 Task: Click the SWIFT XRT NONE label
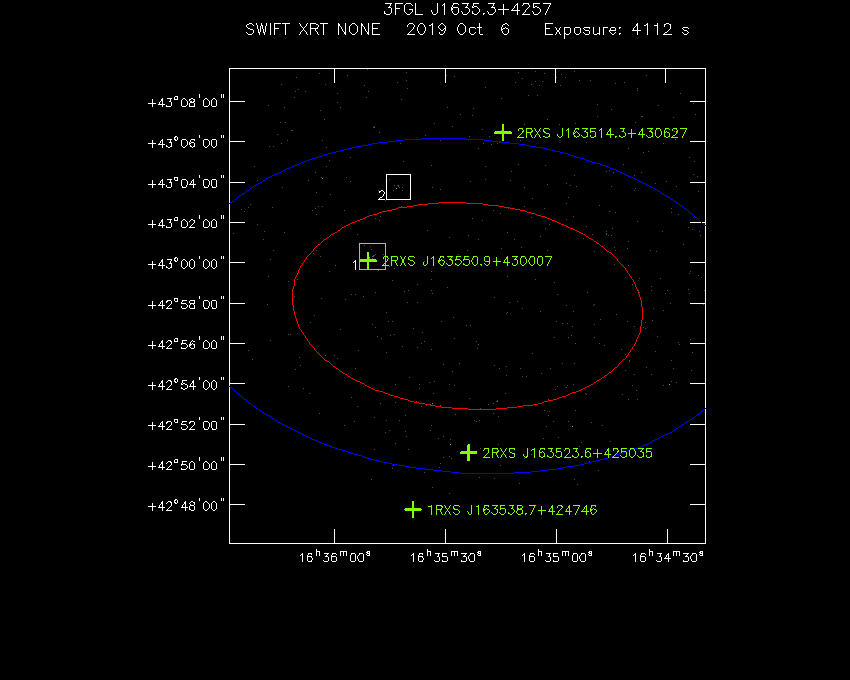pos(313,29)
